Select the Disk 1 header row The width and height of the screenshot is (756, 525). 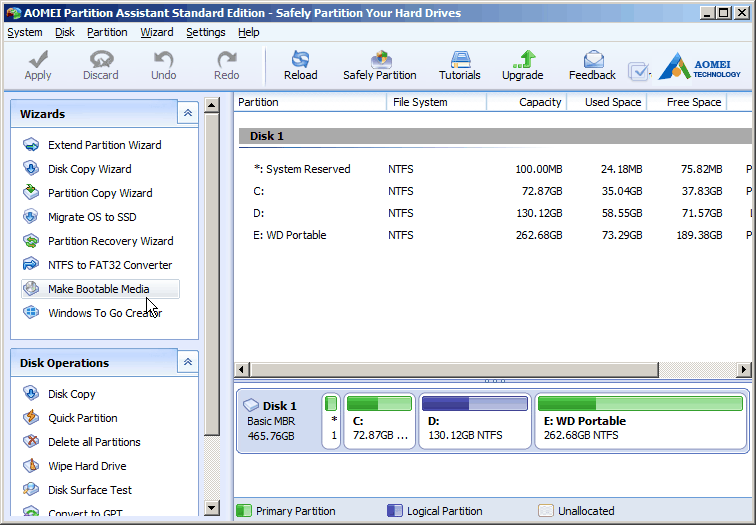tap(495, 136)
